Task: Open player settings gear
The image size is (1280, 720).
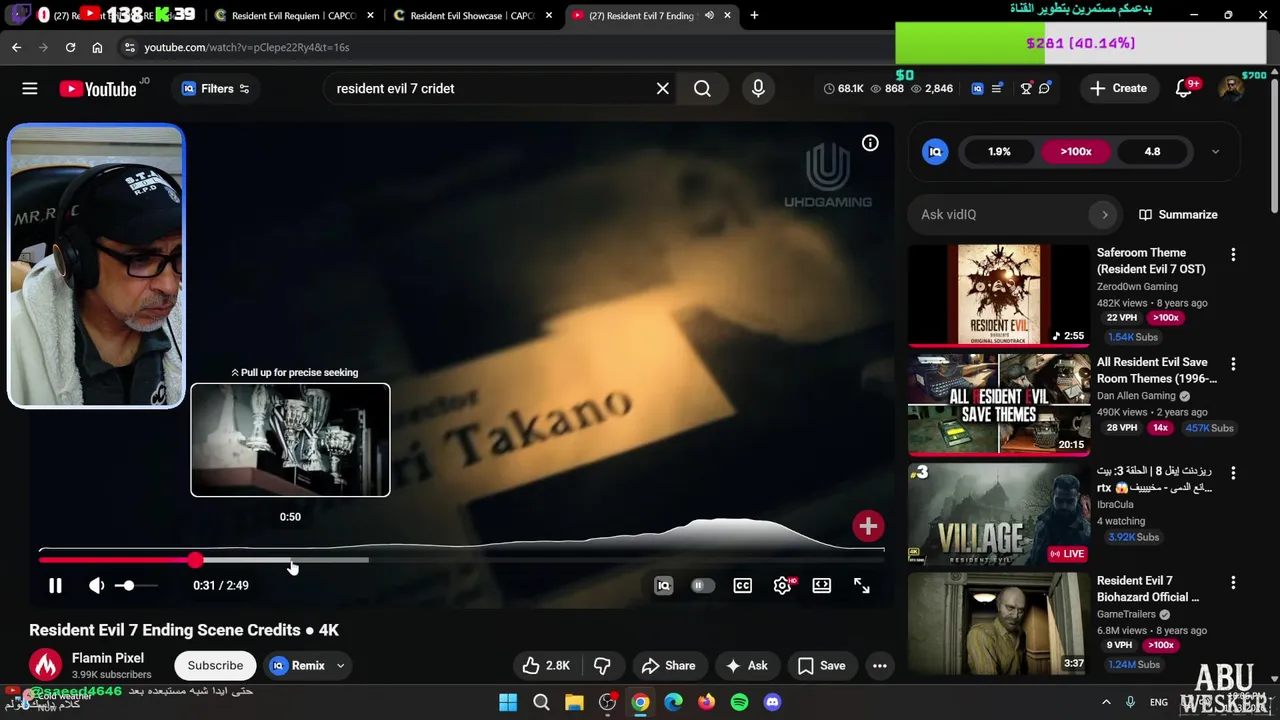Action: 782,586
